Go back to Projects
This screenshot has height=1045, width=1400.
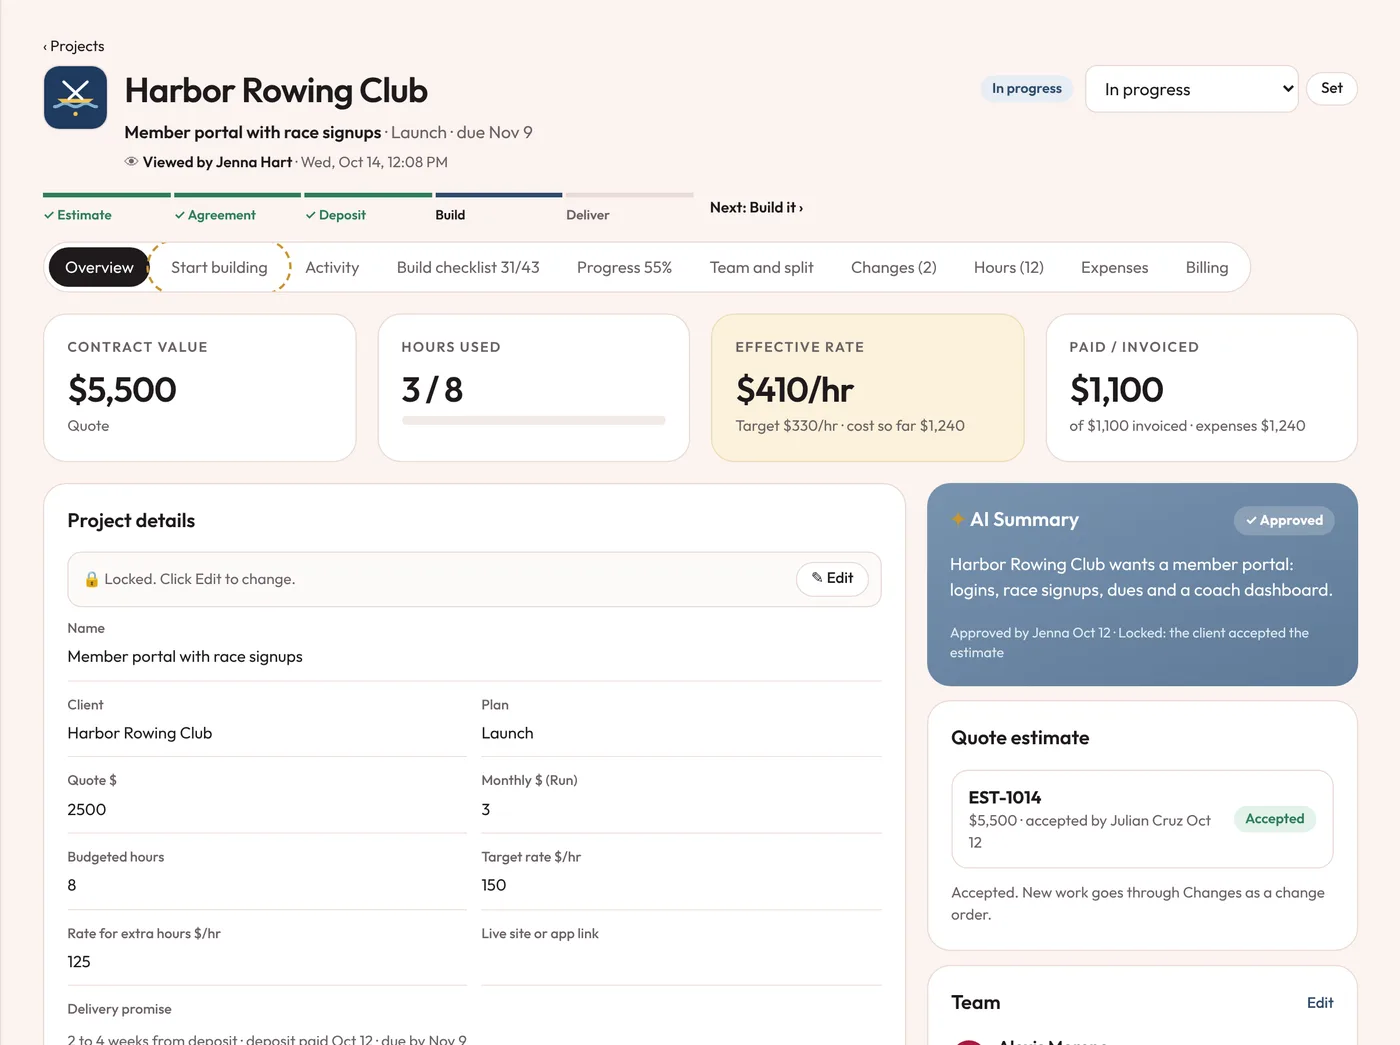click(74, 46)
